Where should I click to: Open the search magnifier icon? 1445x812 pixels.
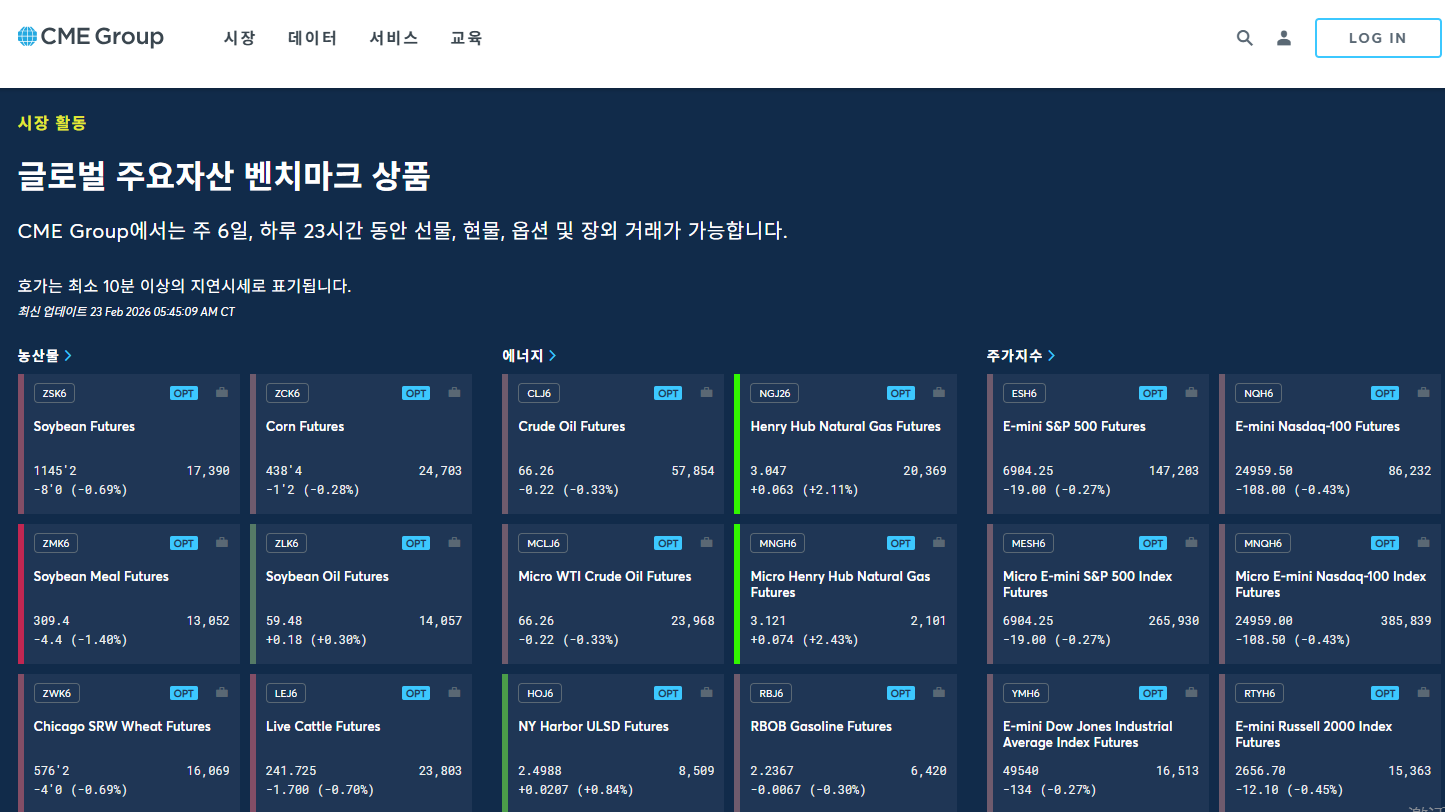click(x=1244, y=37)
